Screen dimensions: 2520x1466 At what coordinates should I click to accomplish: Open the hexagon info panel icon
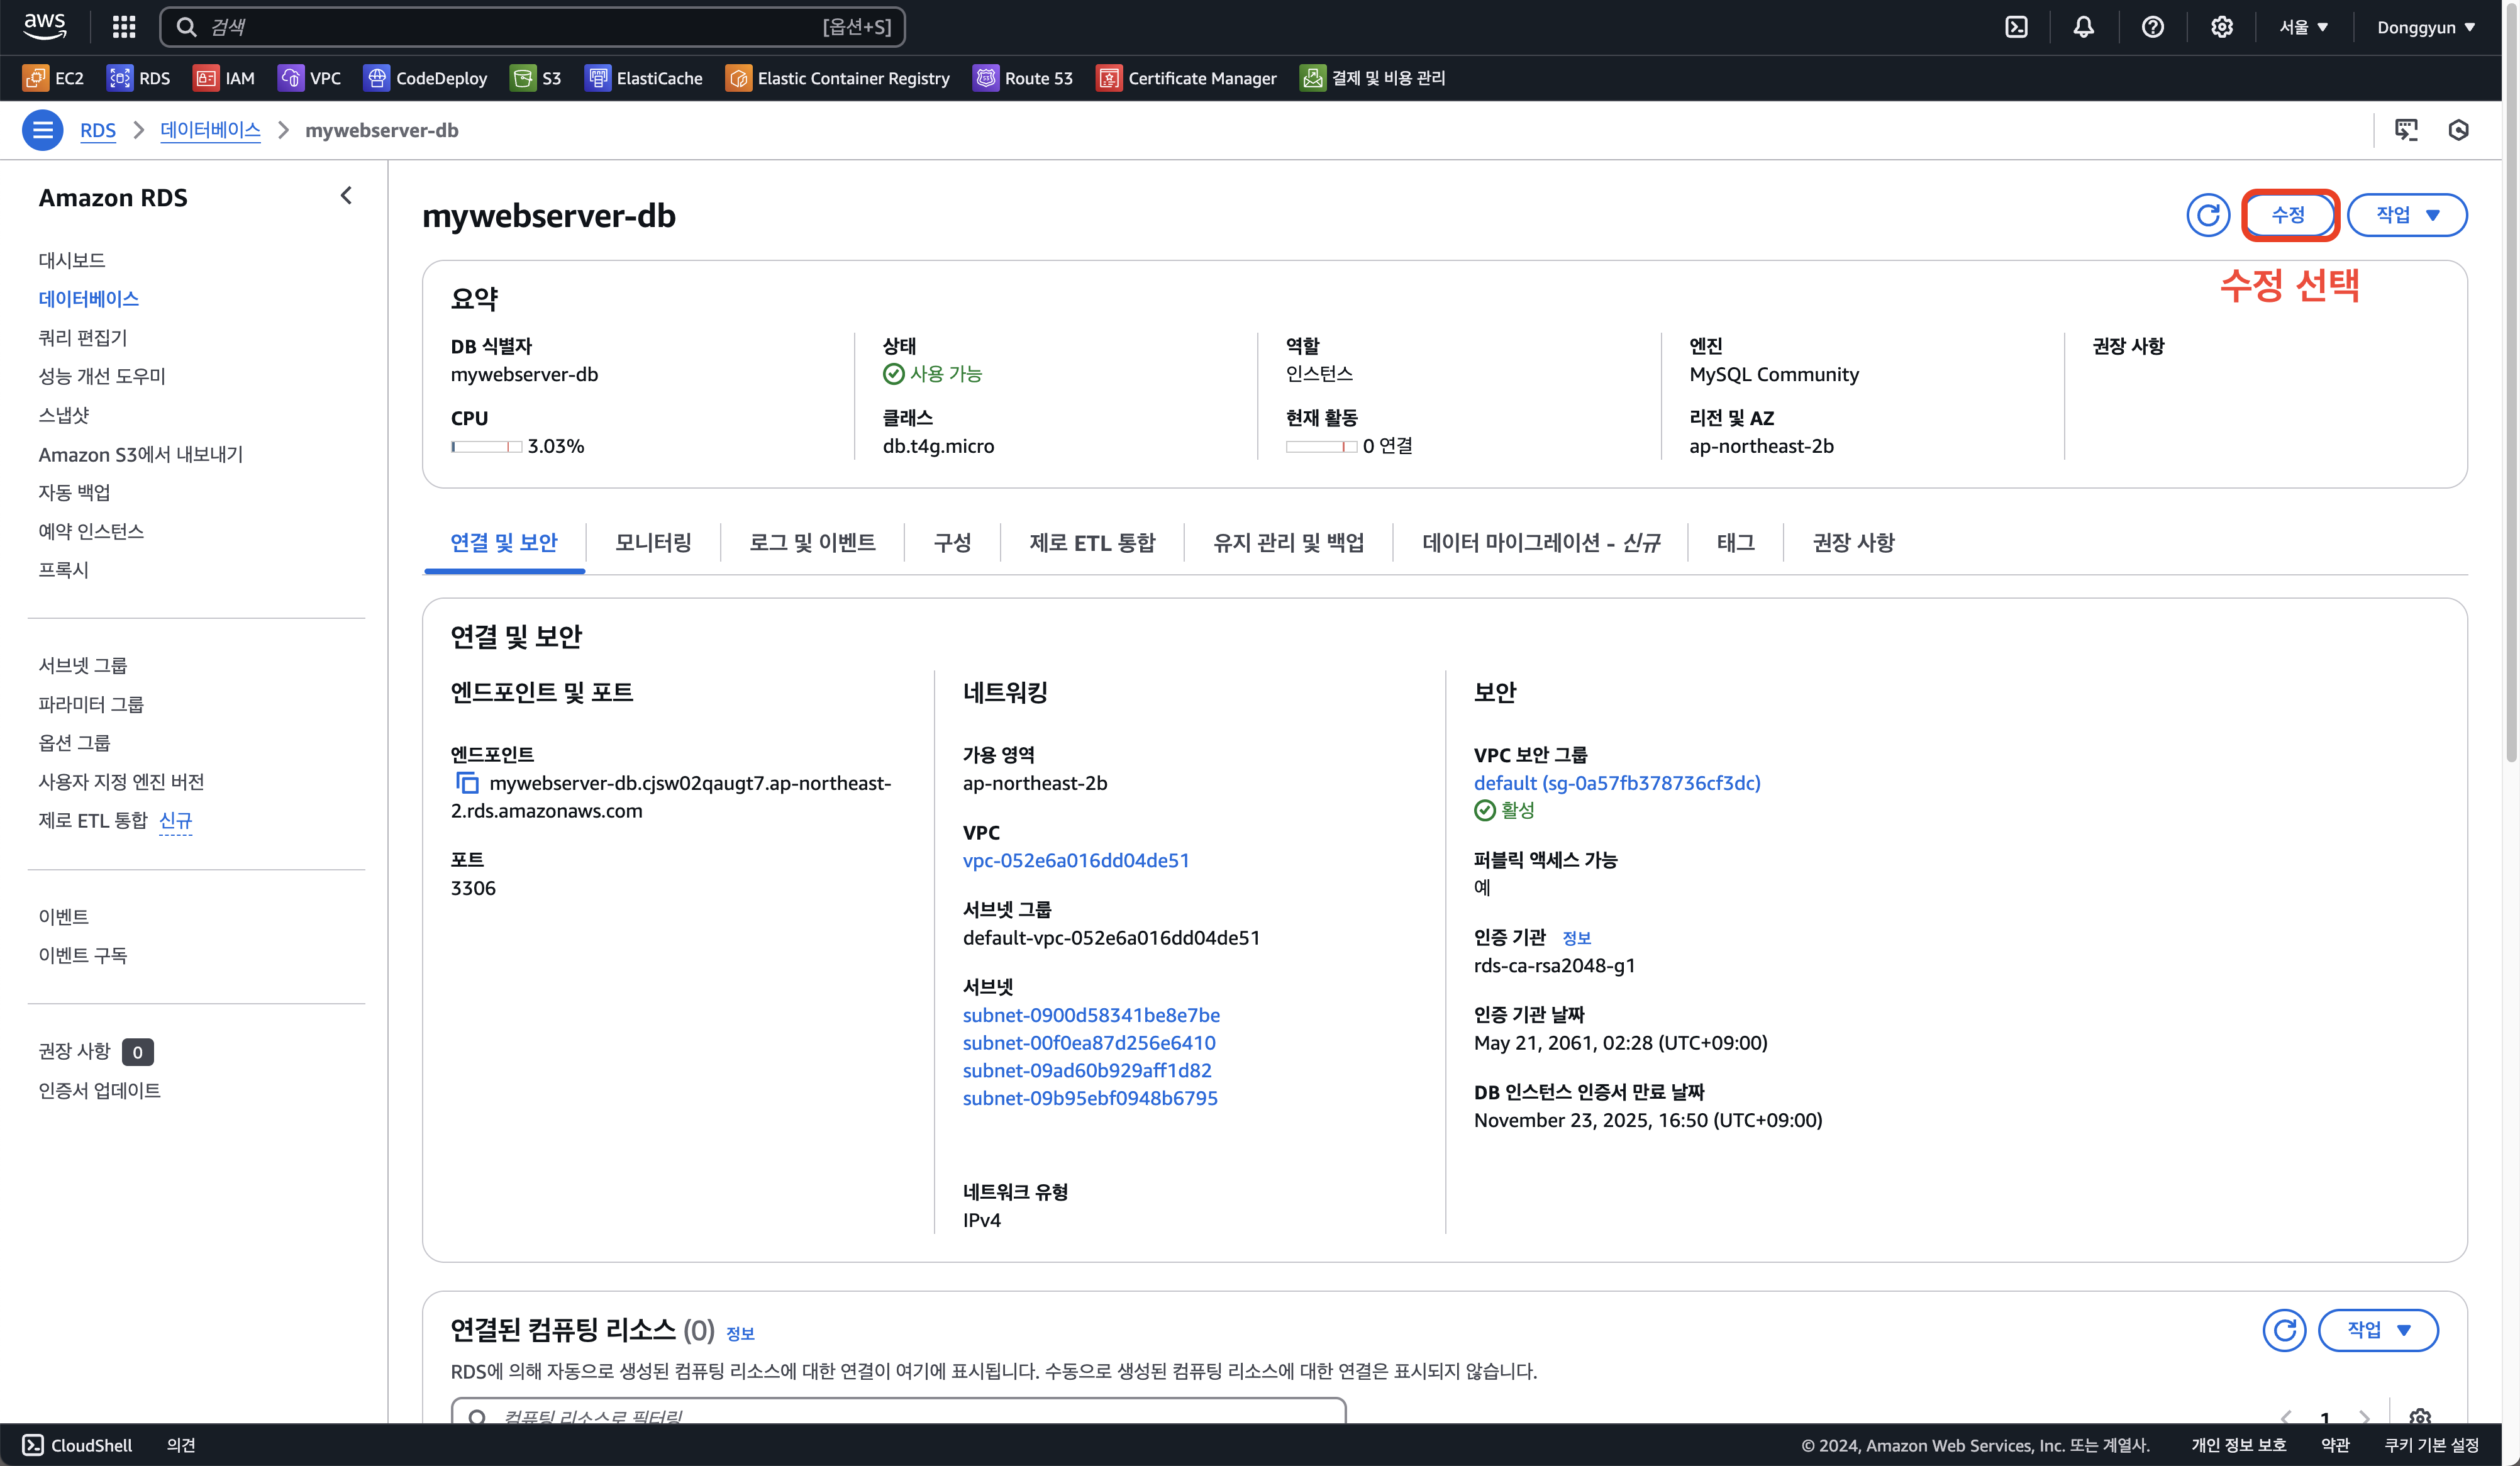2459,130
